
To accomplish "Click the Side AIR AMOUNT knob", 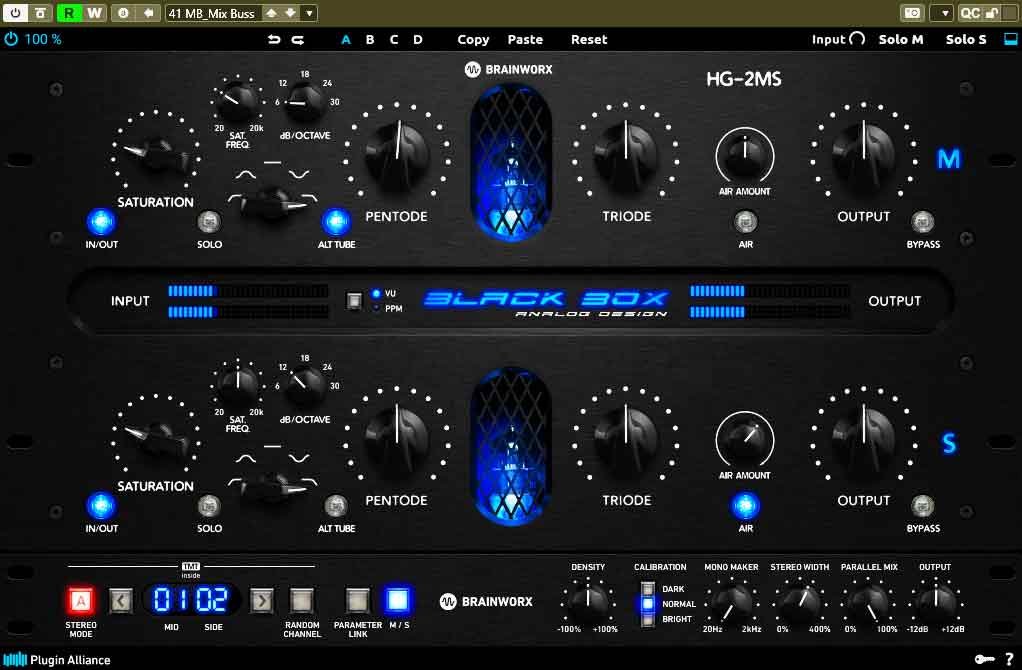I will [x=745, y=441].
